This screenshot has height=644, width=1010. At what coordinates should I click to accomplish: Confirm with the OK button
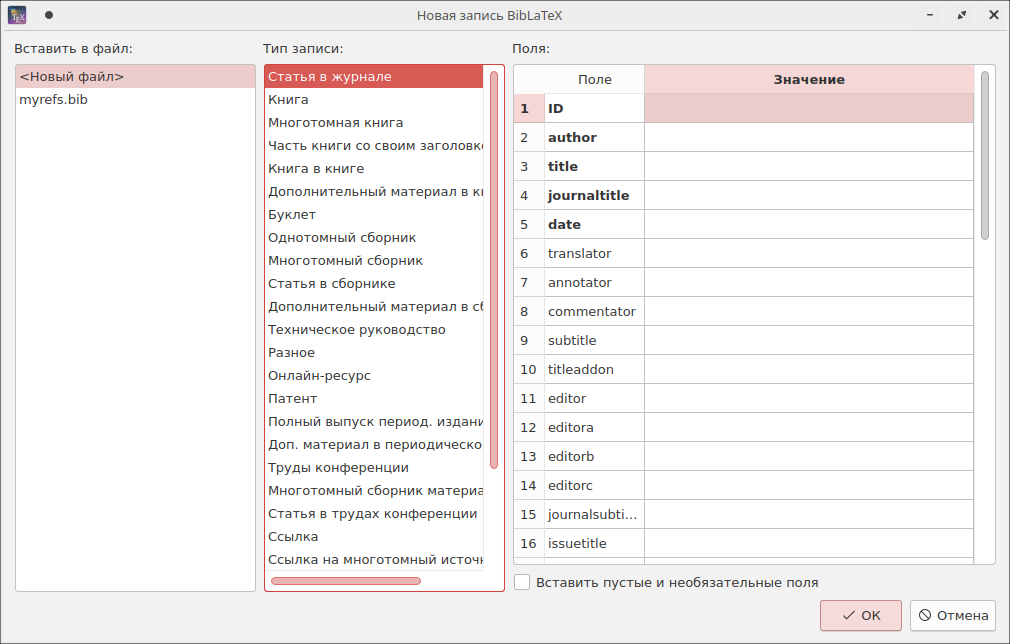[x=861, y=616]
